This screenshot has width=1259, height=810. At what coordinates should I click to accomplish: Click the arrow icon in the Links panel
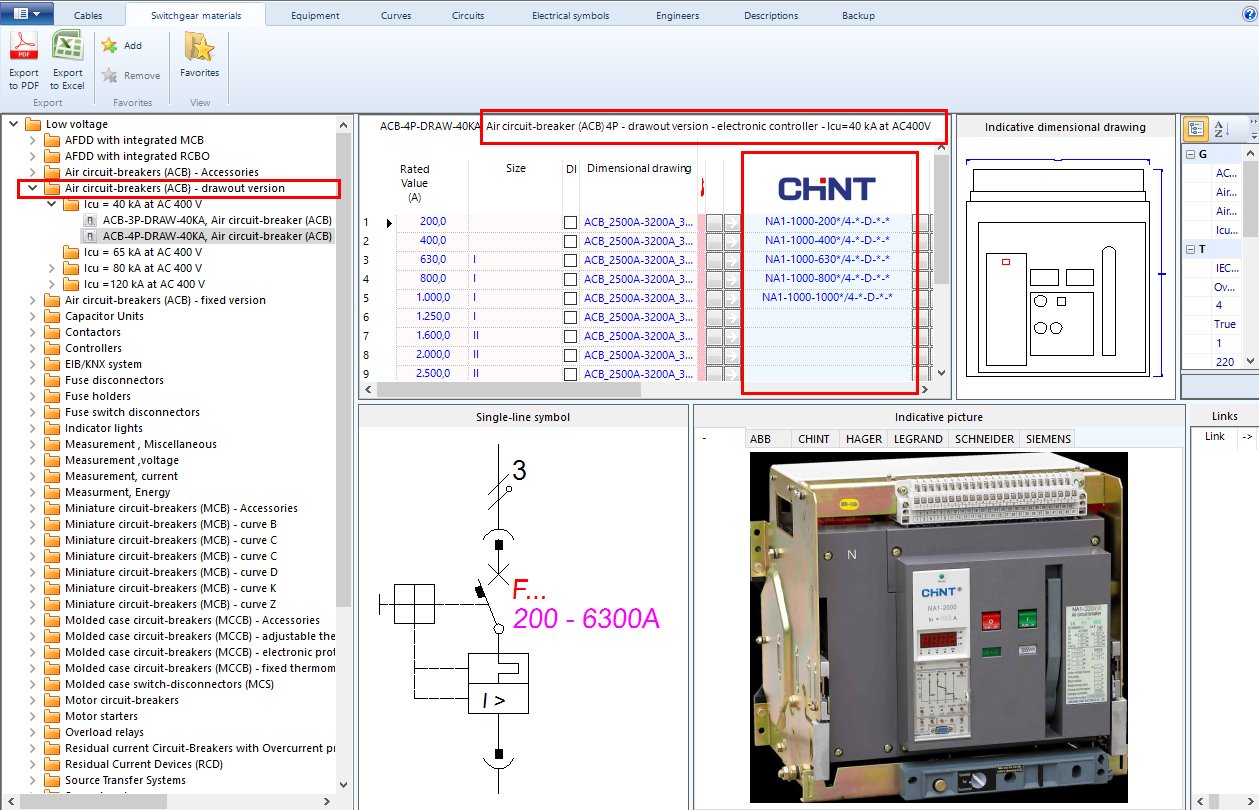(1247, 437)
